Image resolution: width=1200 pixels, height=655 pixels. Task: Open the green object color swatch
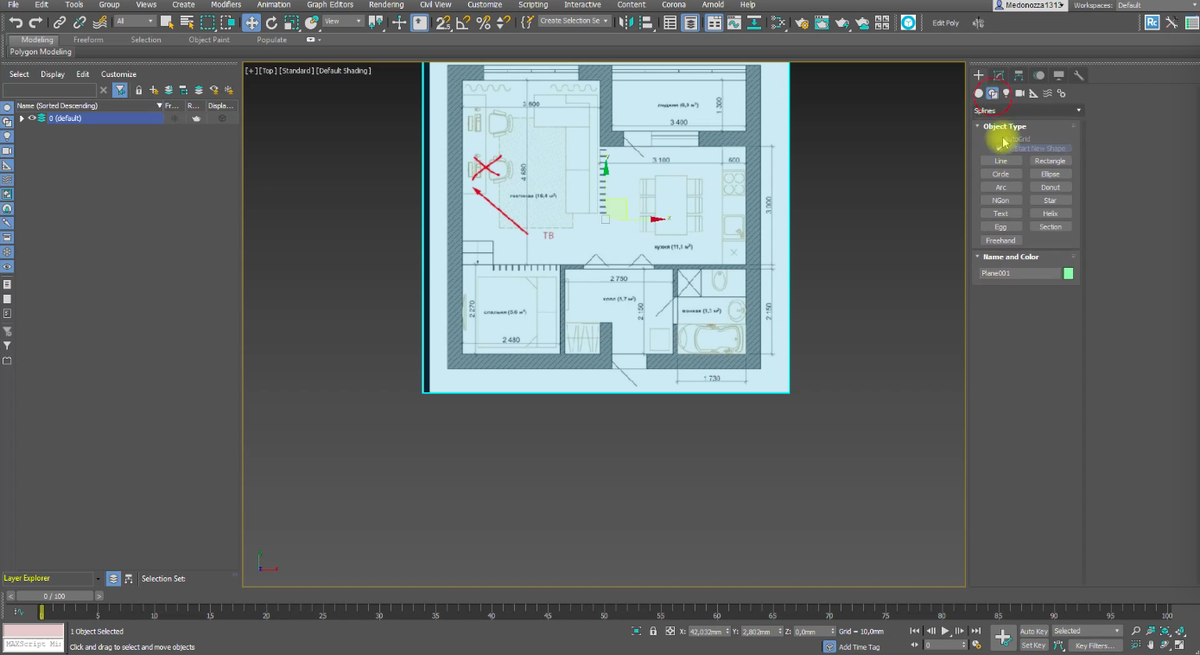coord(1068,273)
